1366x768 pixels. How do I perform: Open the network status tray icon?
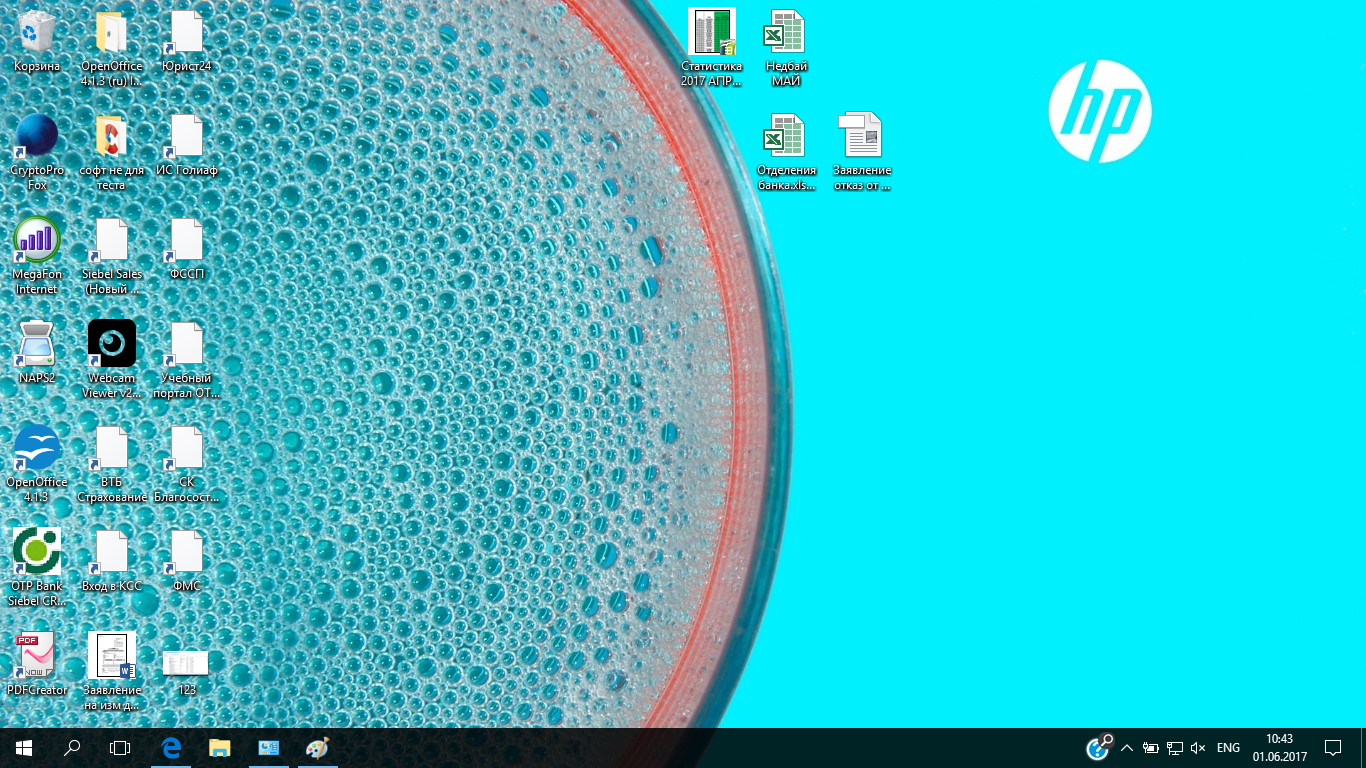pos(1175,748)
